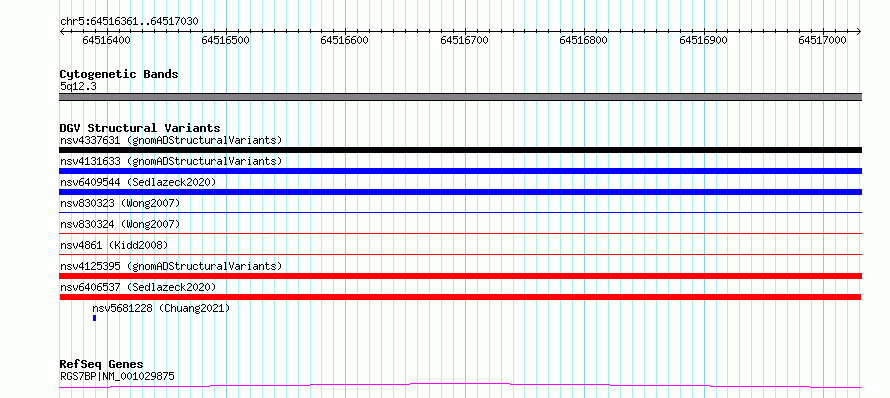890x398 pixels.
Task: Click the nsv6406537 (Sedlazeck2020) label
Action: pyautogui.click(x=138, y=287)
